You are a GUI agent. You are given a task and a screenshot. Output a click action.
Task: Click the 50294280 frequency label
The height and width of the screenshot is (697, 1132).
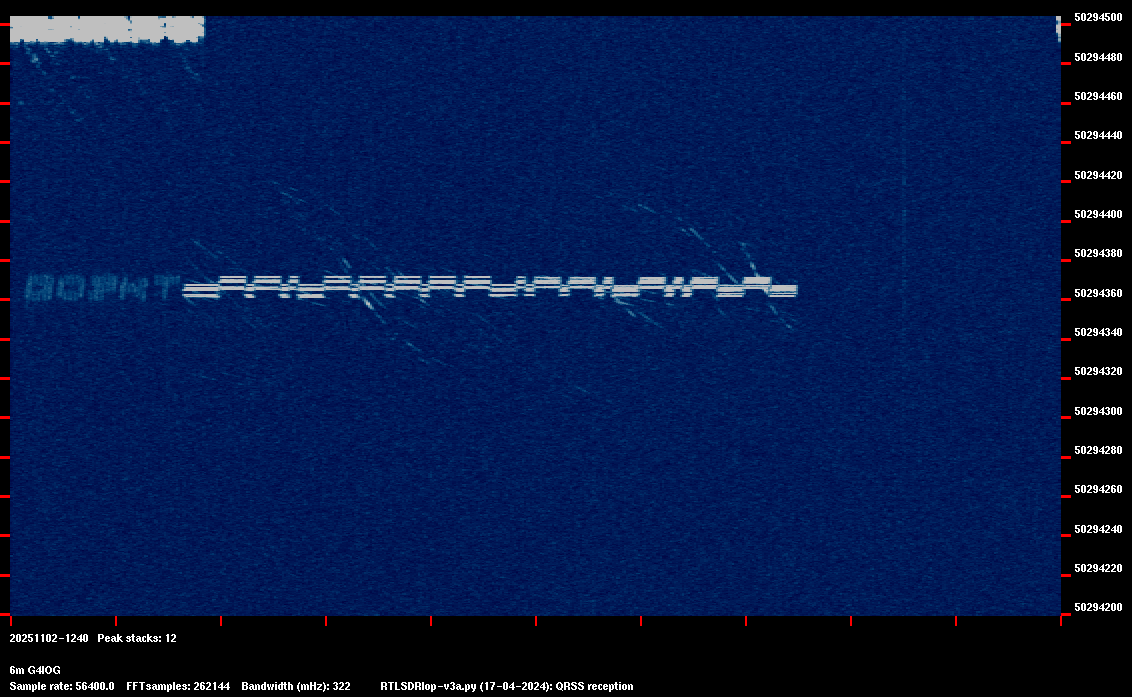click(x=1098, y=450)
